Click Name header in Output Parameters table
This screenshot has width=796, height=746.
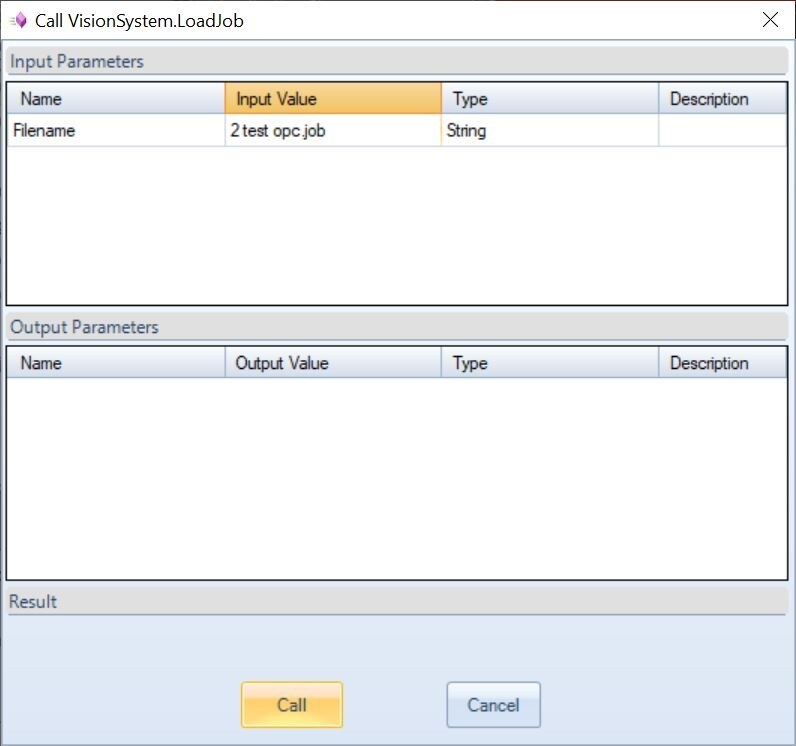[x=116, y=363]
